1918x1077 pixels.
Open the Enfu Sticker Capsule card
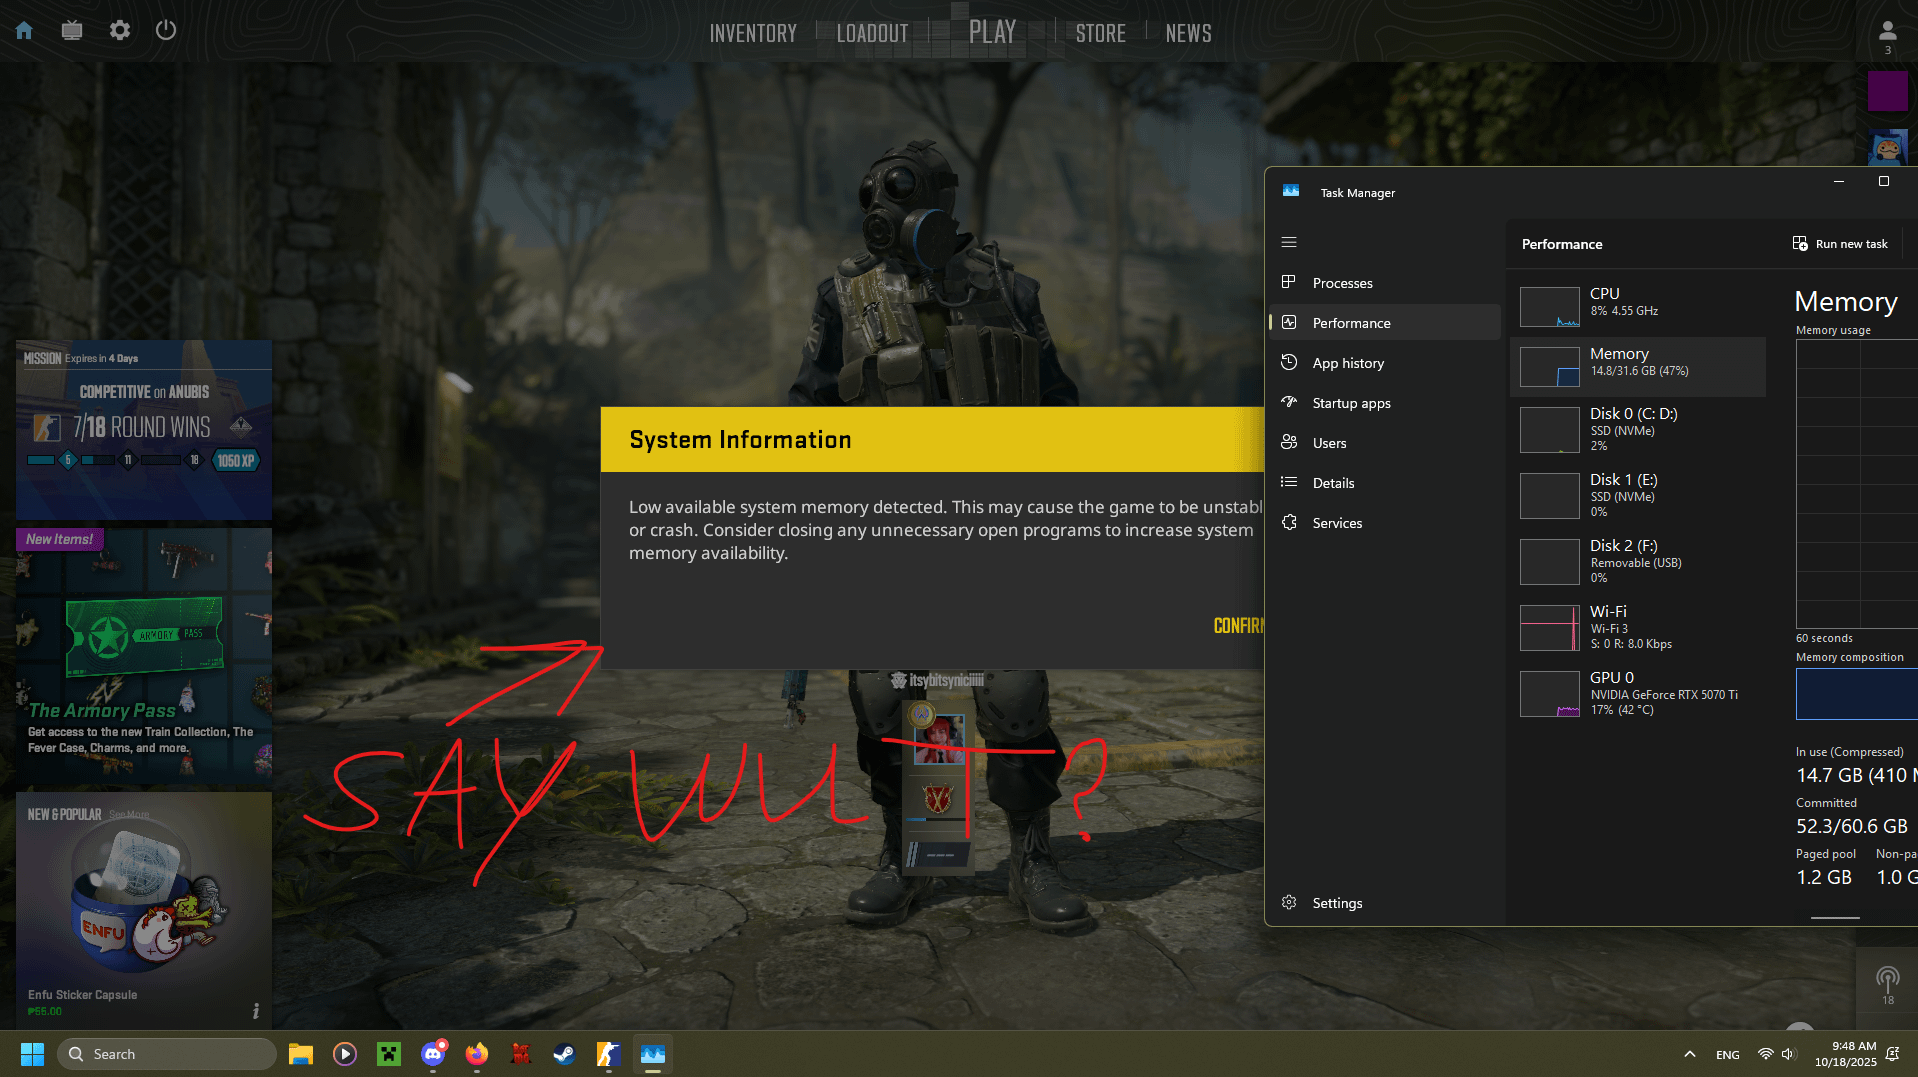(144, 909)
